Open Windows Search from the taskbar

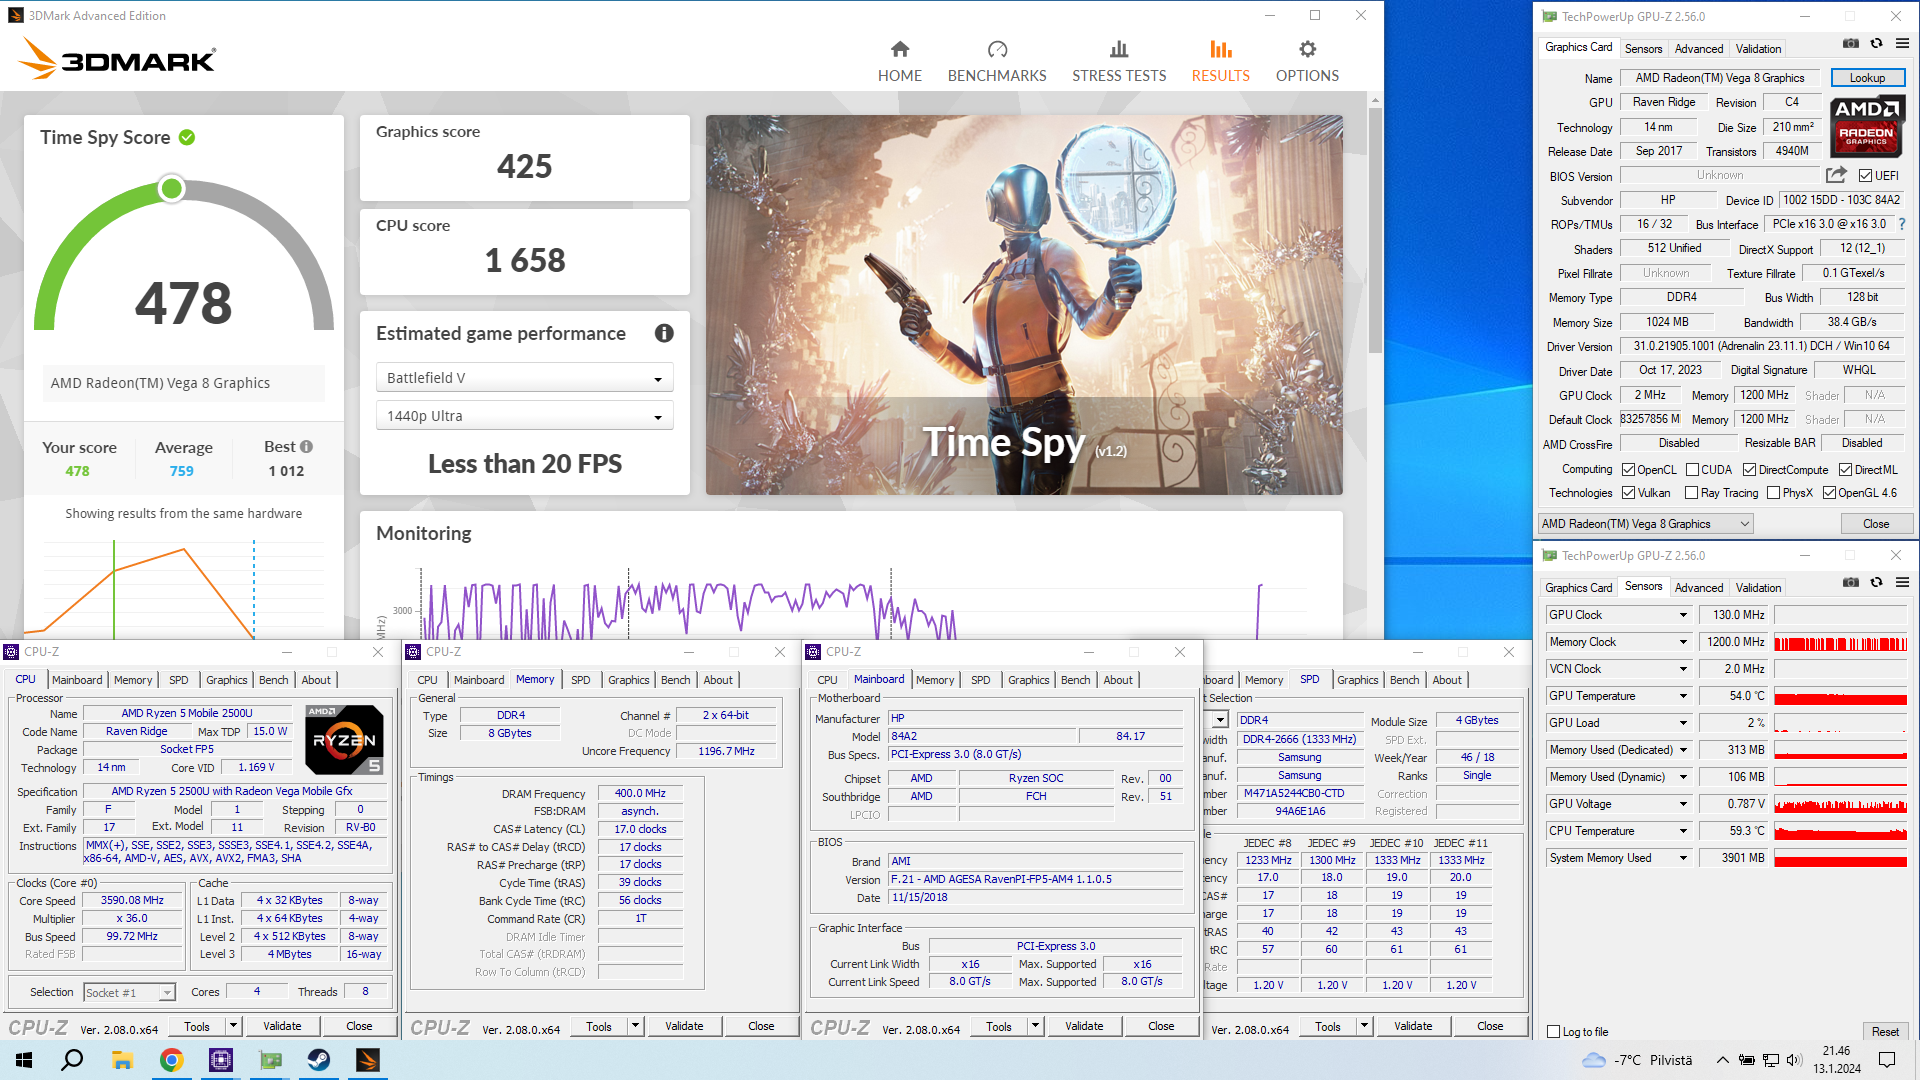point(72,1060)
